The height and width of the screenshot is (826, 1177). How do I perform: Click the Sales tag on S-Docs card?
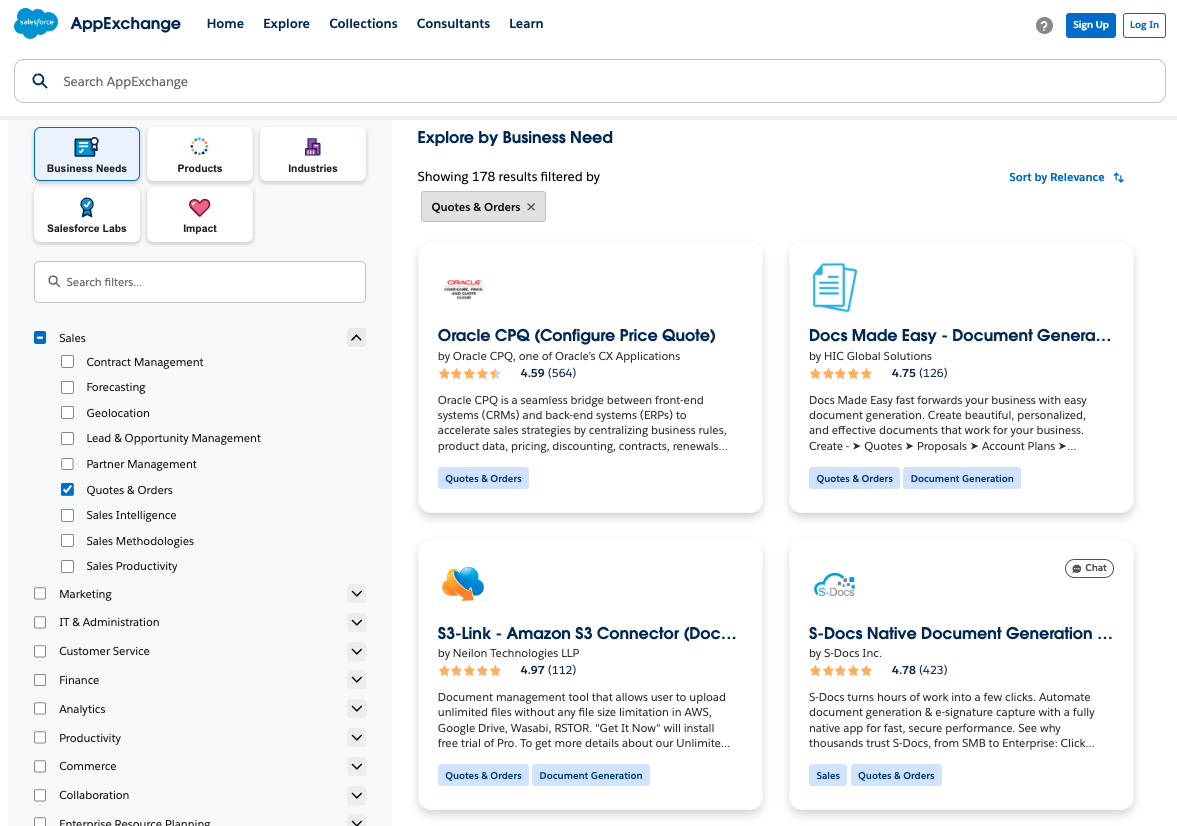coord(828,776)
